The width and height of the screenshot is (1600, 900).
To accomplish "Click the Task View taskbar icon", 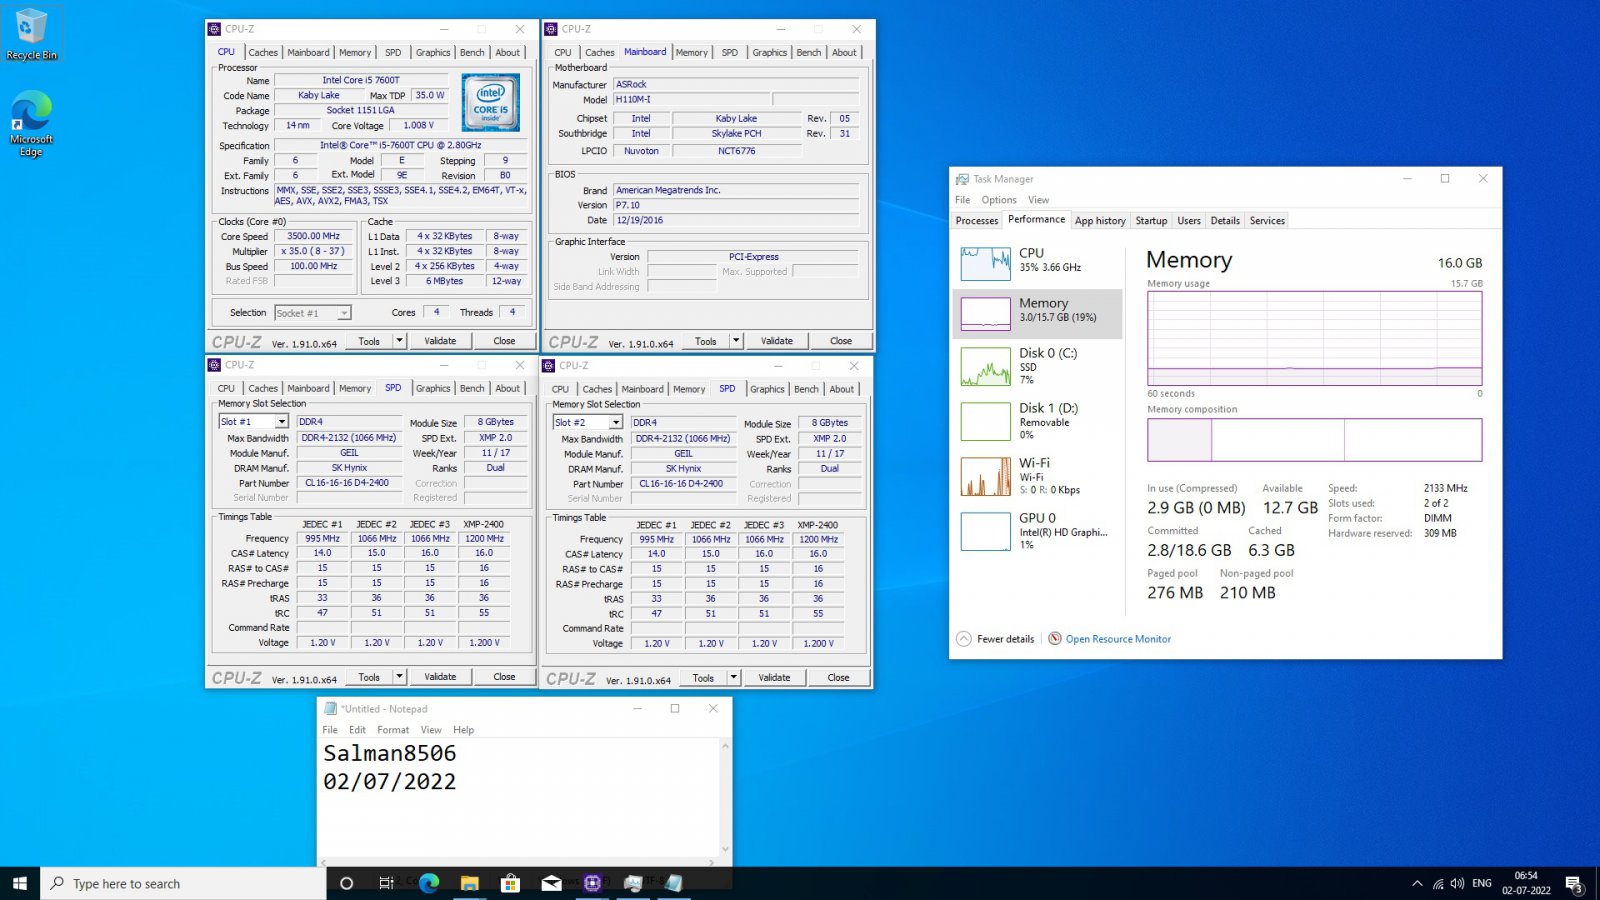I will pyautogui.click(x=386, y=883).
